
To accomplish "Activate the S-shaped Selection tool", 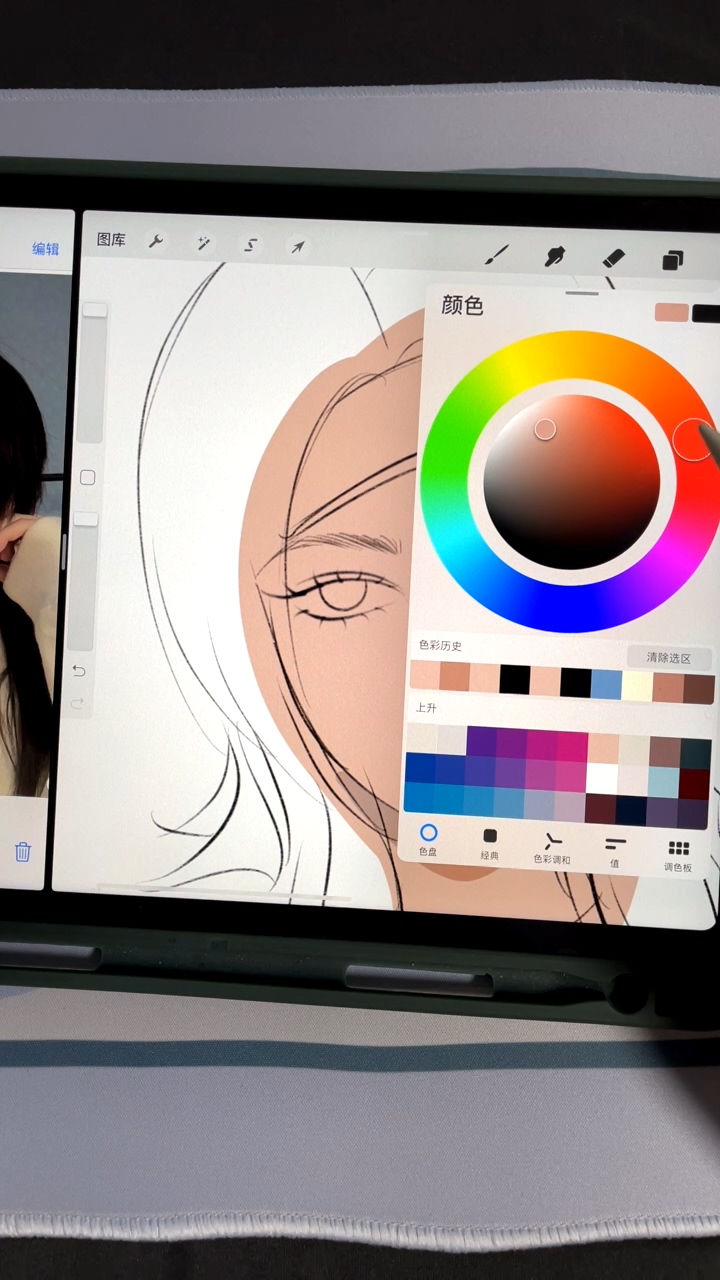I will 250,245.
